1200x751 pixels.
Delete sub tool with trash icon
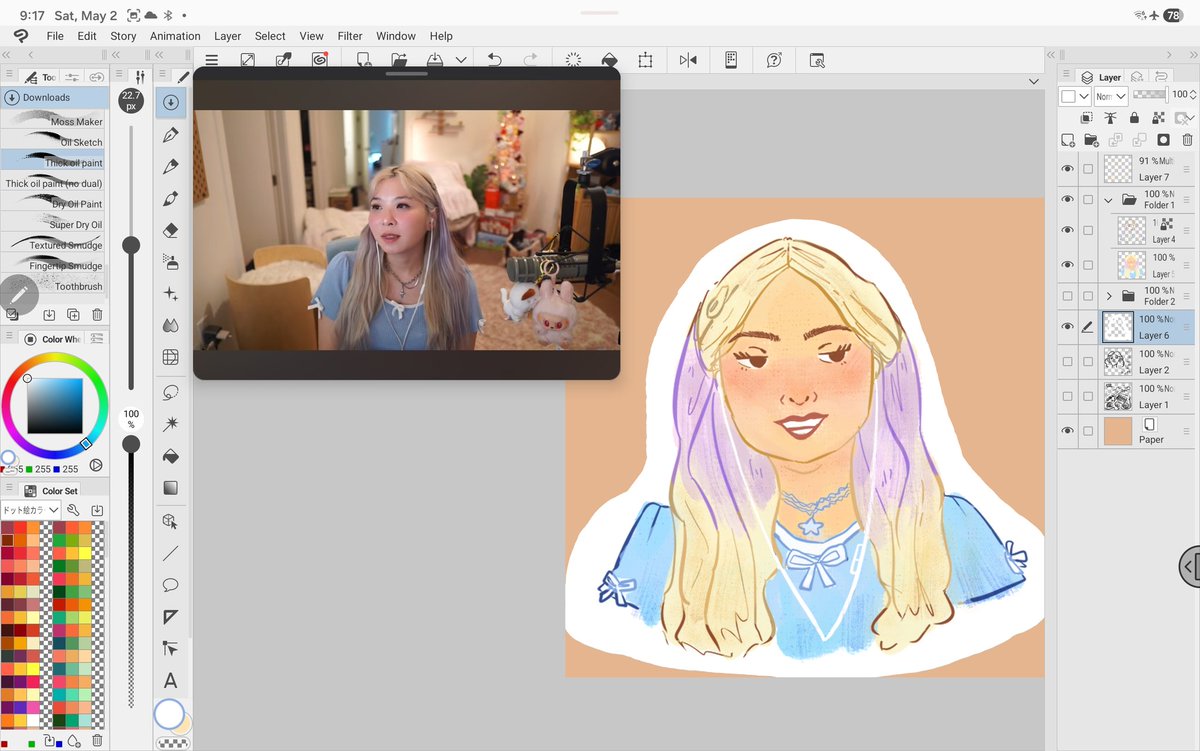(x=97, y=315)
